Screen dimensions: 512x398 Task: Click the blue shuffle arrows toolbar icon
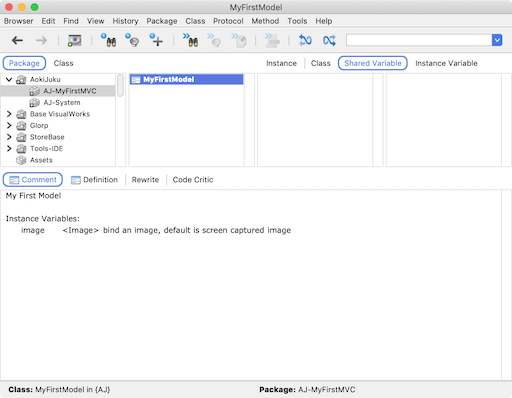click(329, 40)
